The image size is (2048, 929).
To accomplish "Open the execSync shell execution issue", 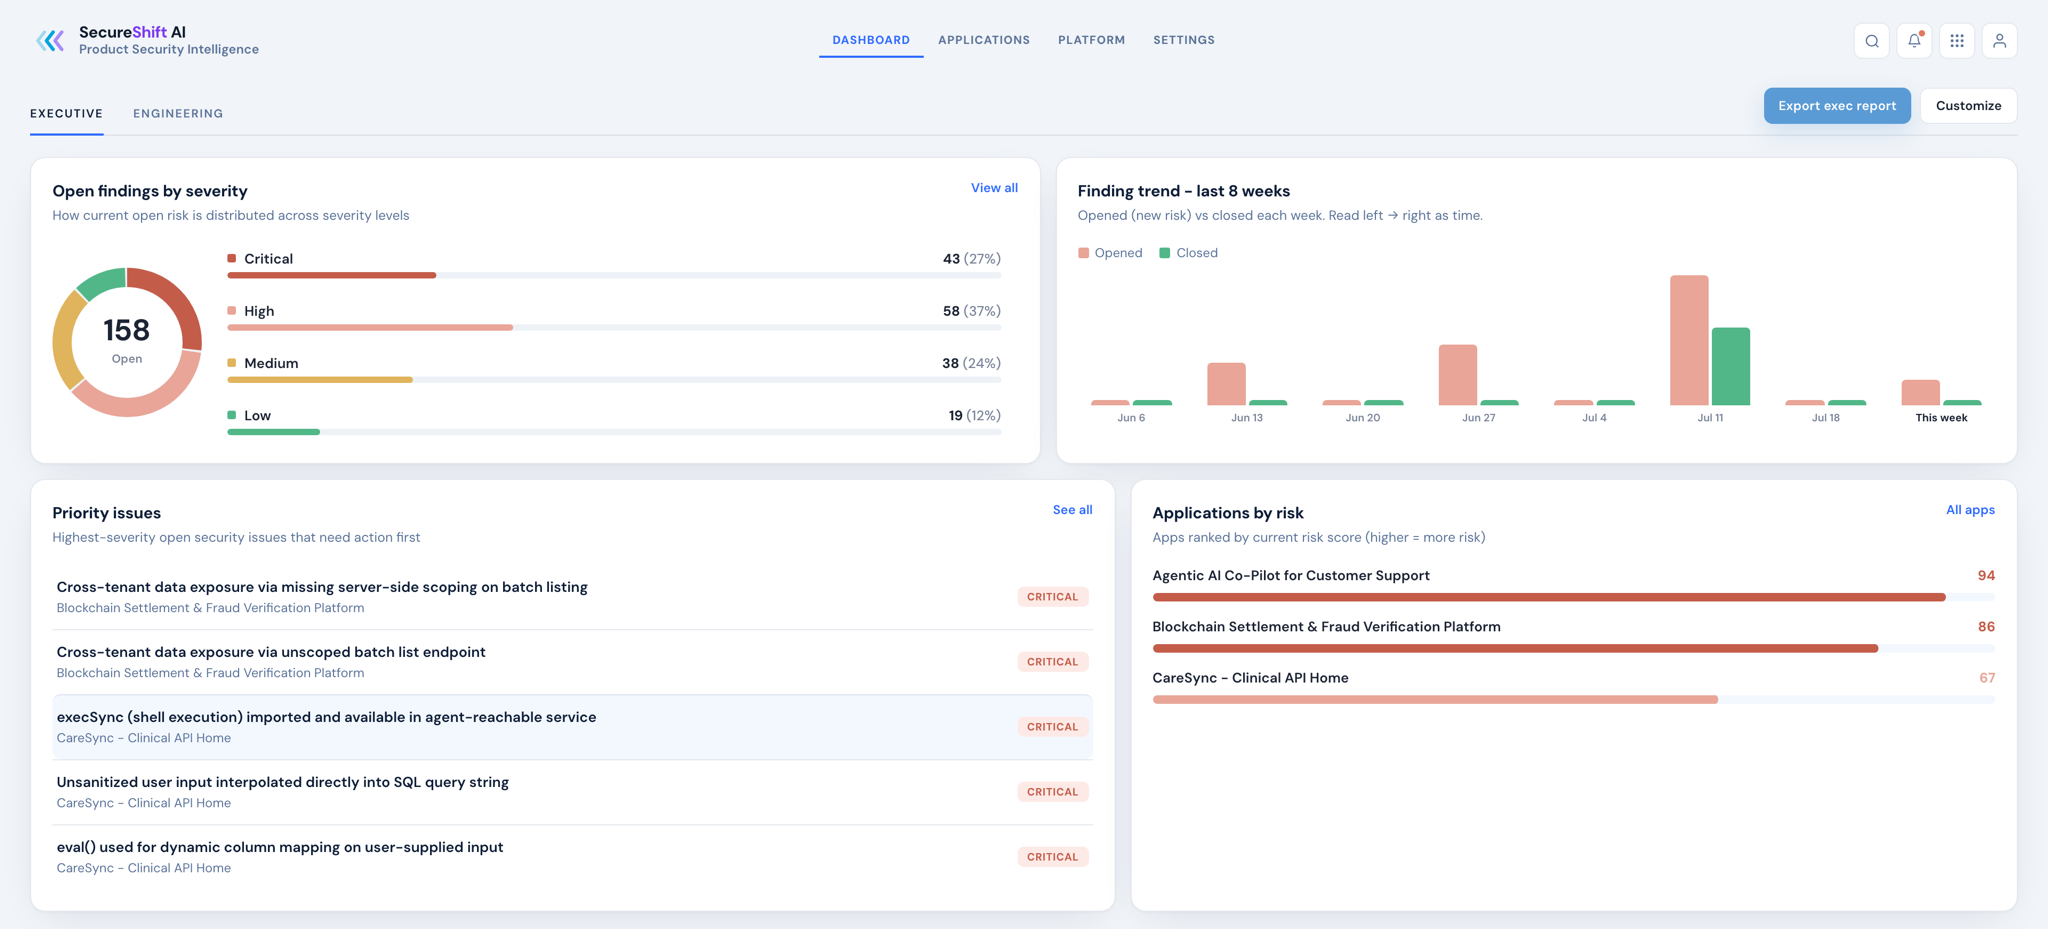I will (x=572, y=727).
